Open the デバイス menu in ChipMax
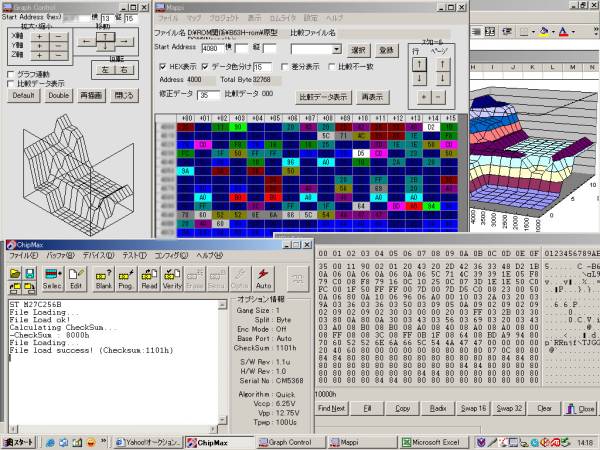This screenshot has height=450, width=600. pyautogui.click(x=98, y=255)
